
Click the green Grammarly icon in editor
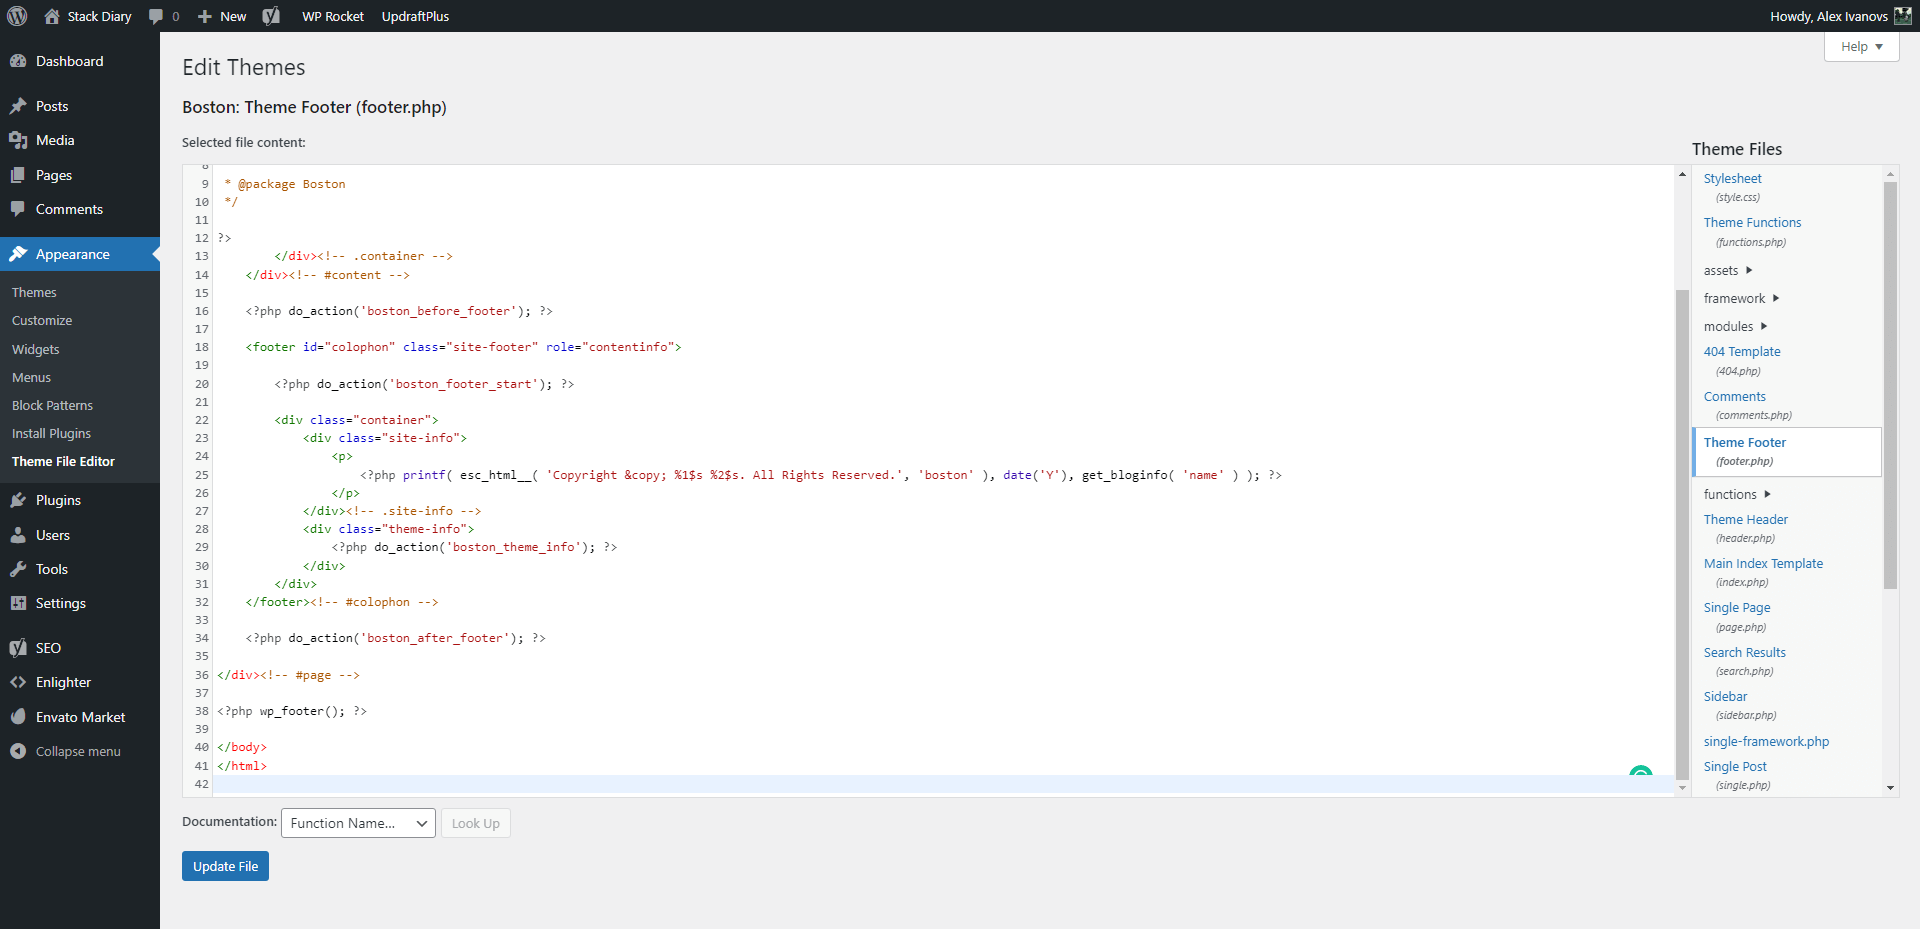coord(1640,771)
